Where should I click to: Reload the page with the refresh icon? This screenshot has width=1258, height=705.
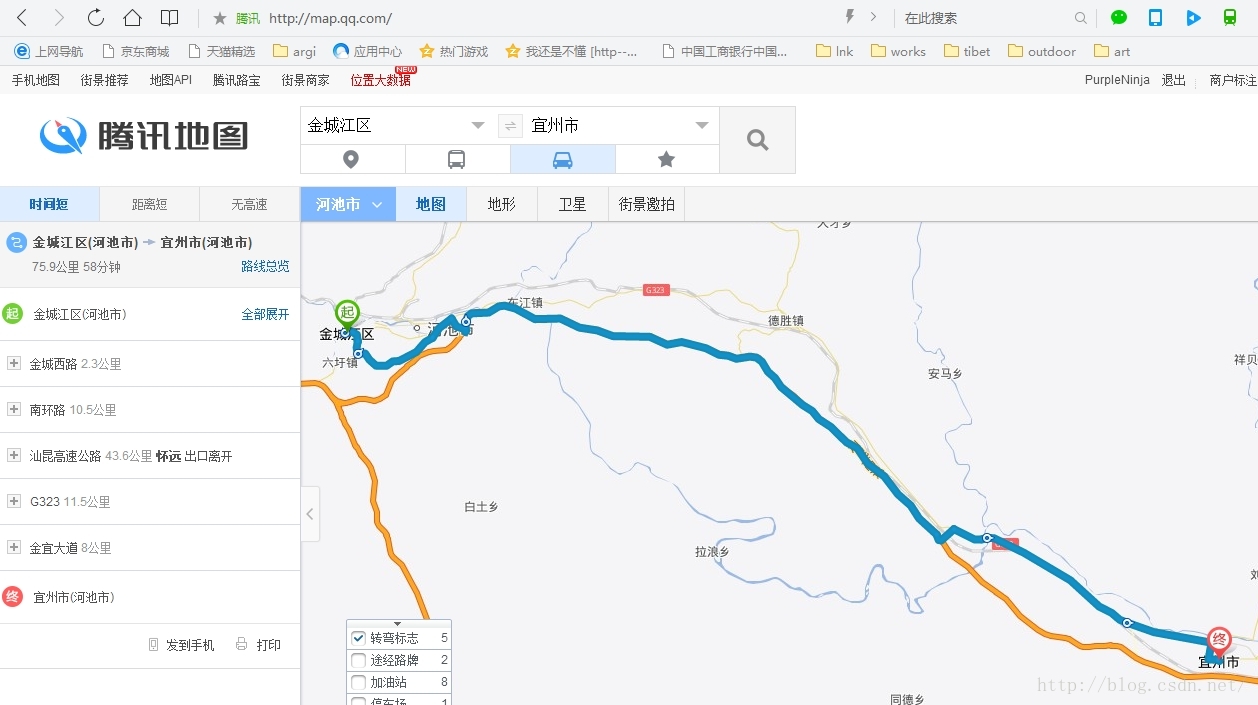coord(96,18)
